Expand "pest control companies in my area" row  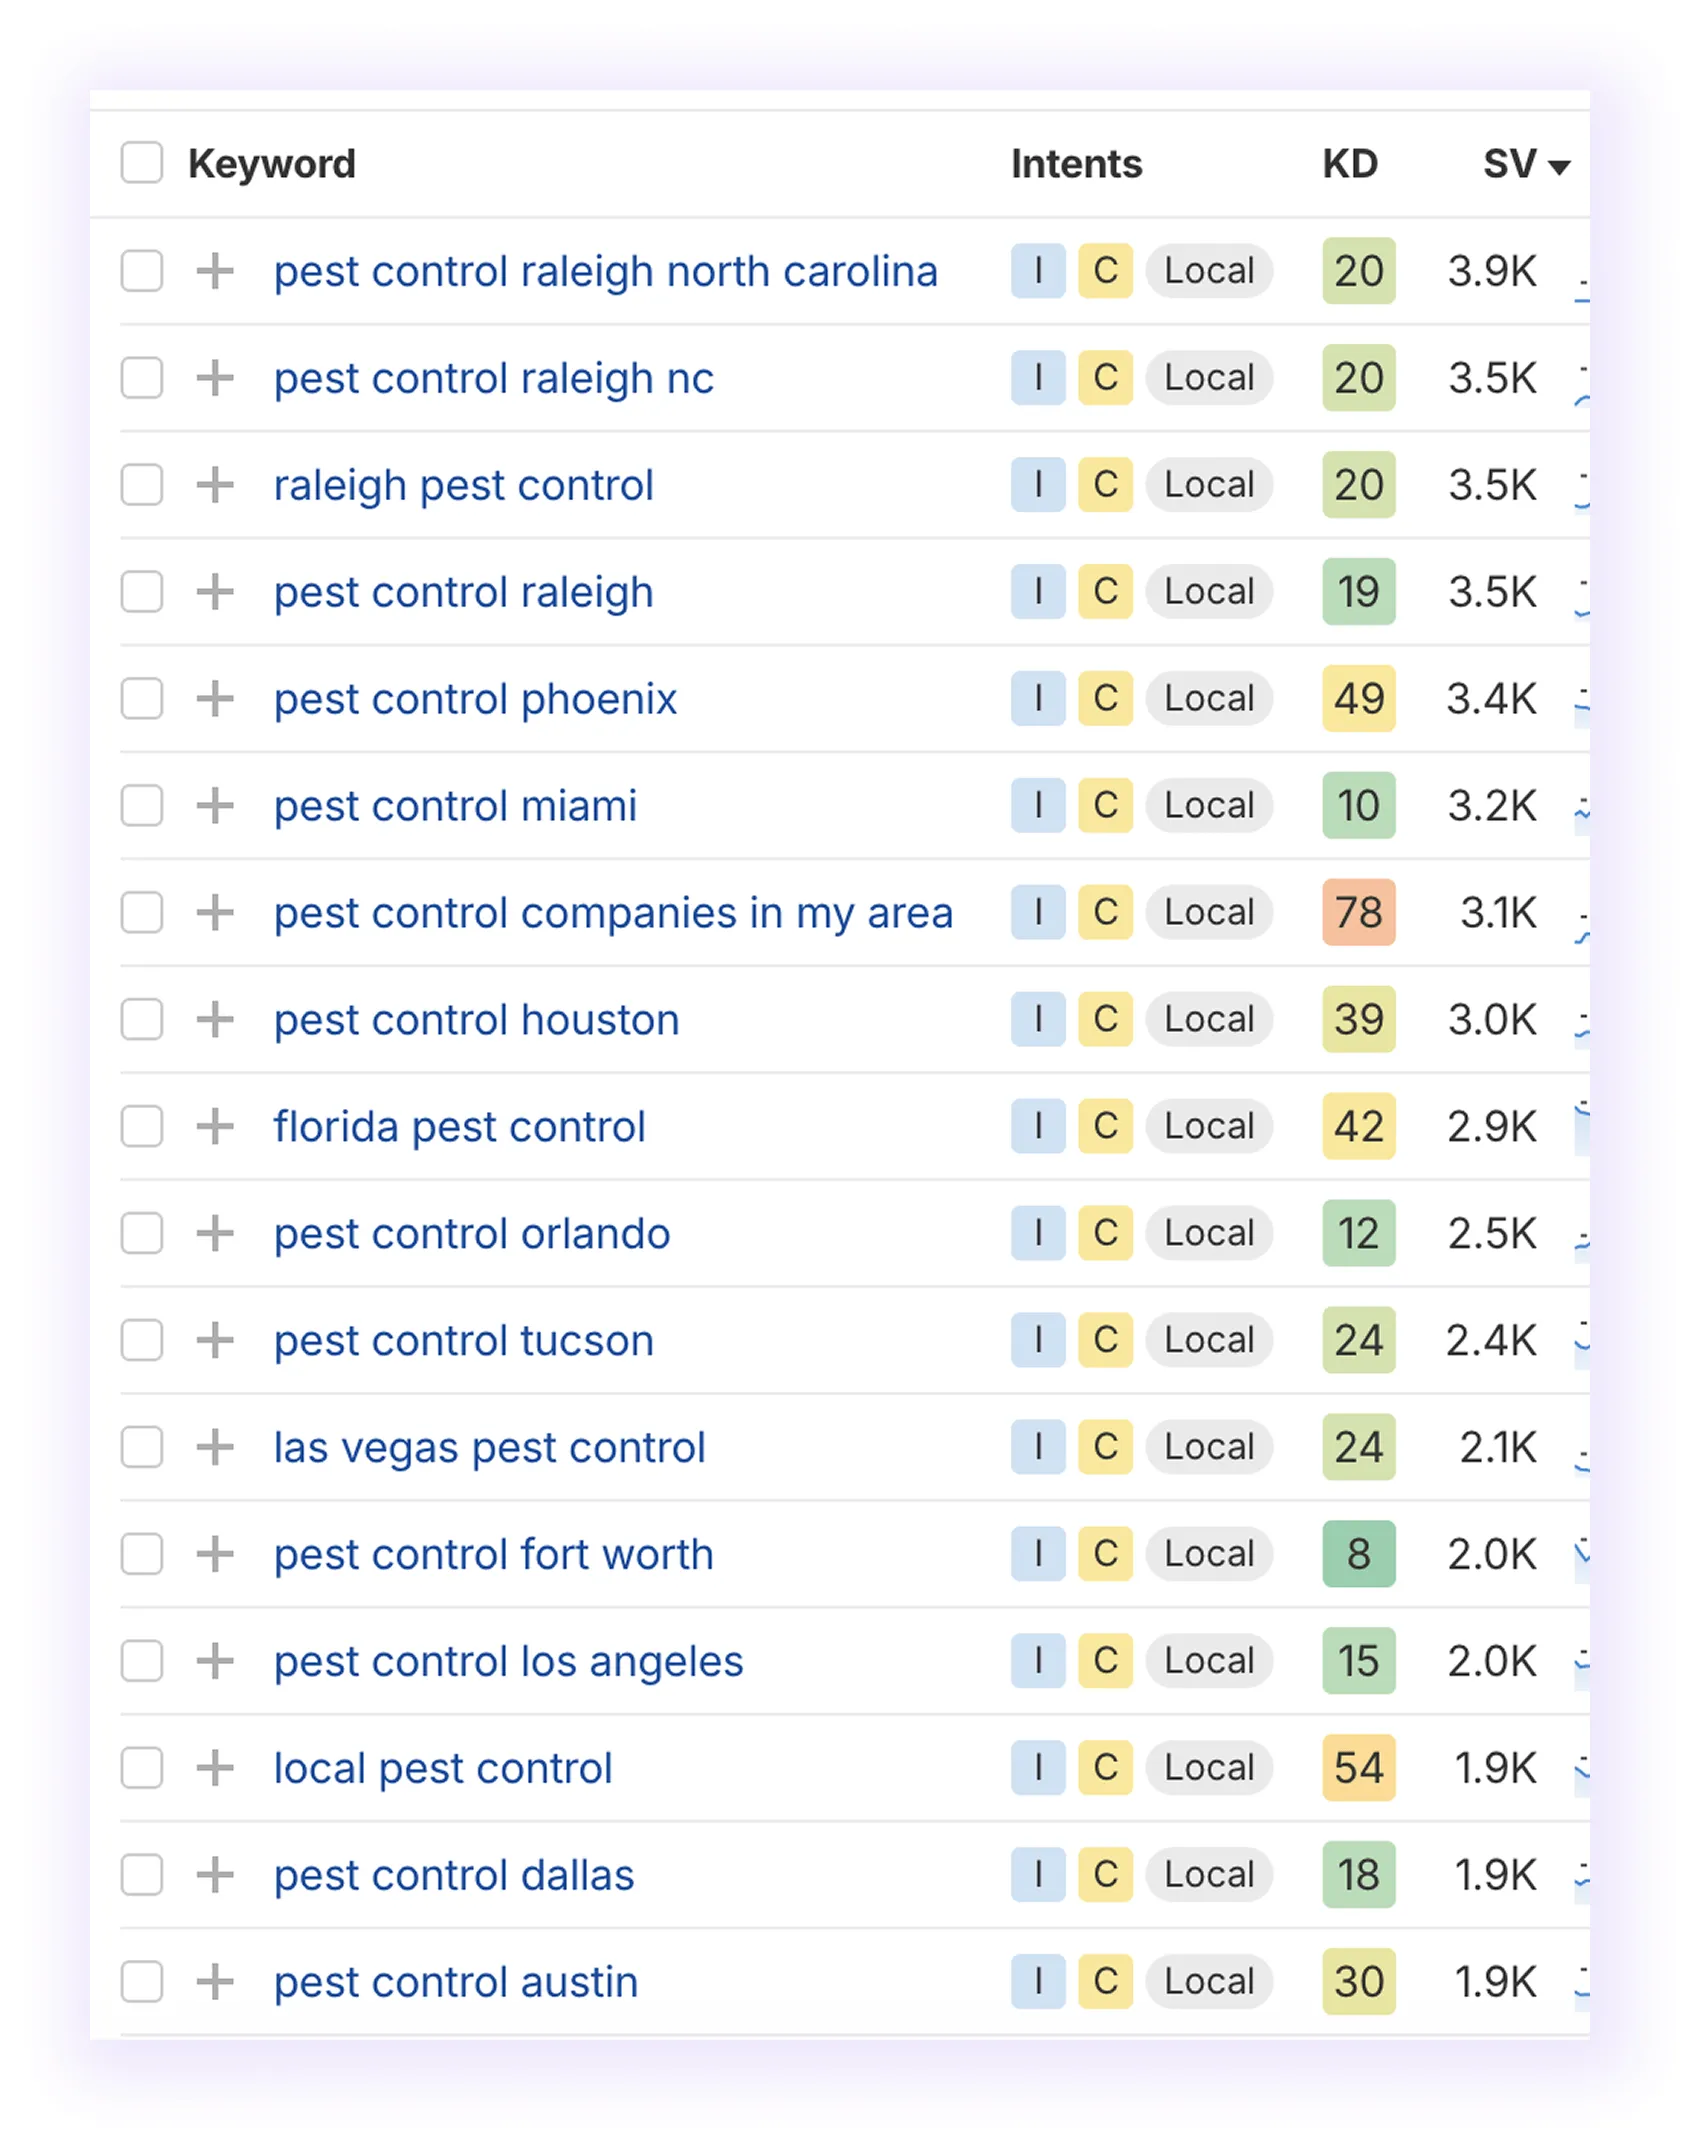pos(213,913)
